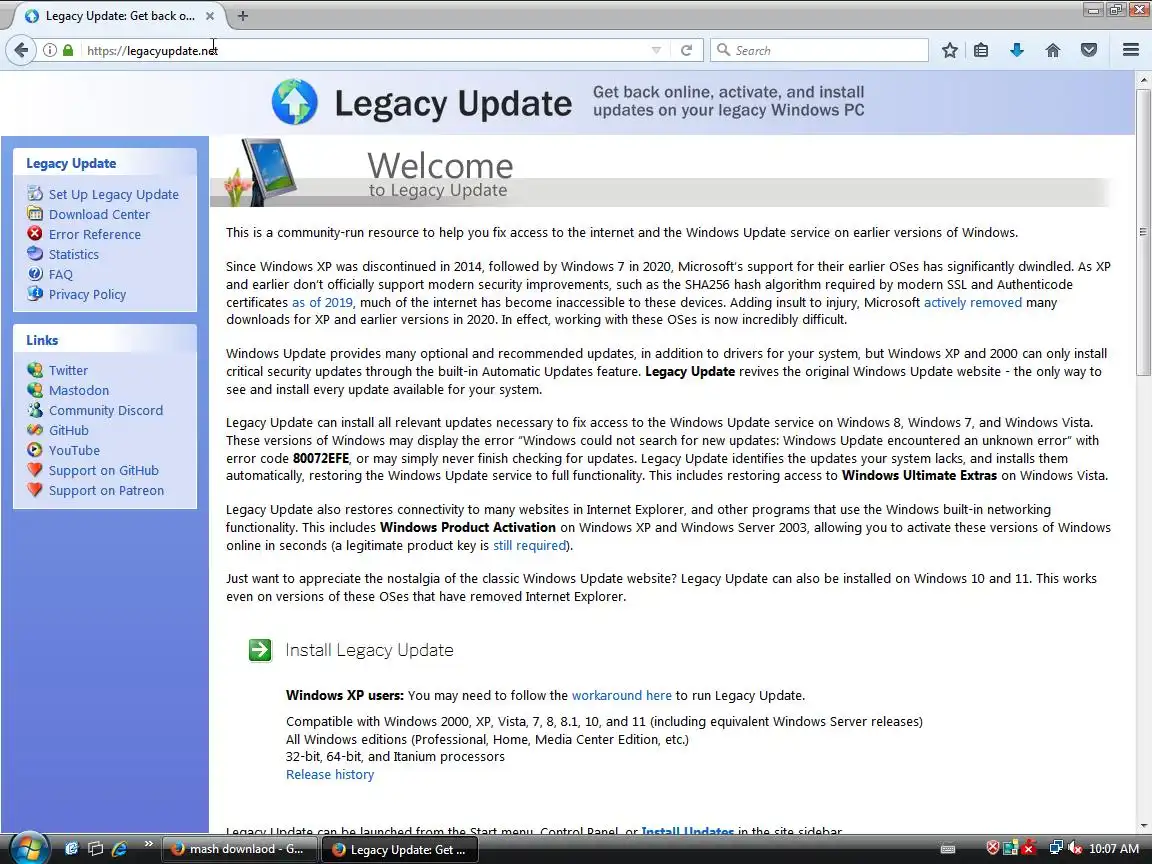Click the green padlock security icon

tap(68, 50)
